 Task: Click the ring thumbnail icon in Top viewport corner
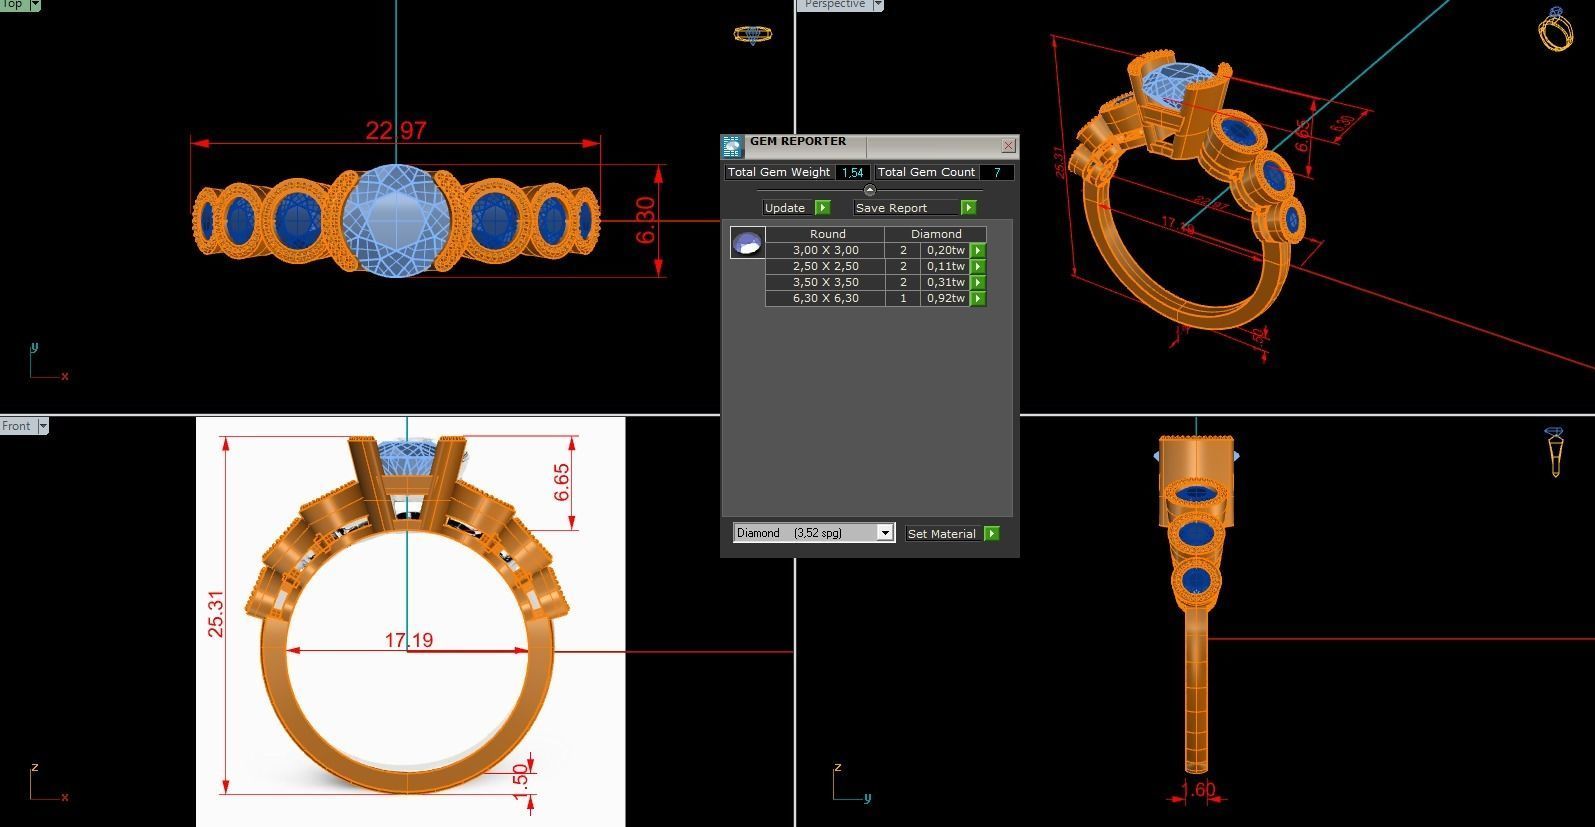pyautogui.click(x=752, y=34)
